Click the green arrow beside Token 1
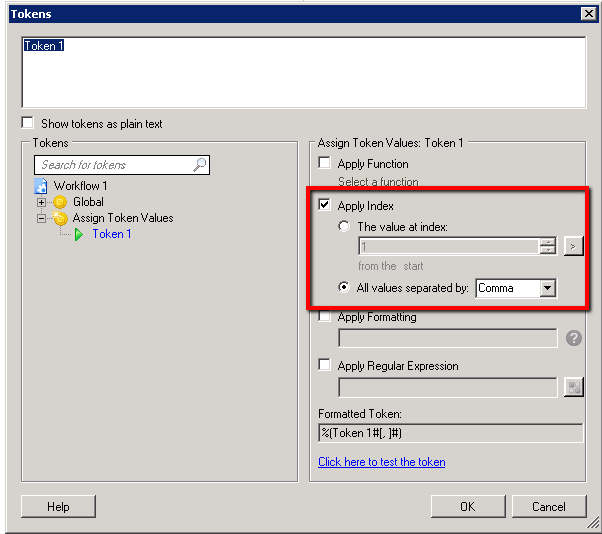This screenshot has height=534, width=602. (79, 234)
